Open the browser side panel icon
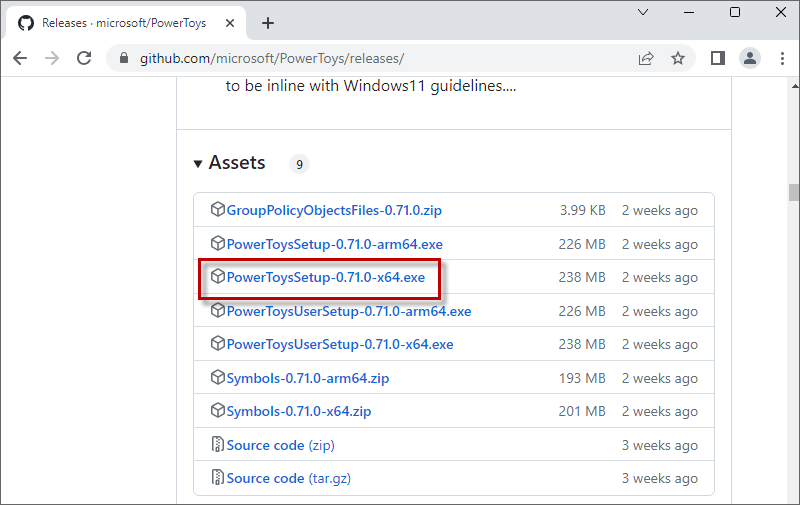The width and height of the screenshot is (800, 505). 718,58
